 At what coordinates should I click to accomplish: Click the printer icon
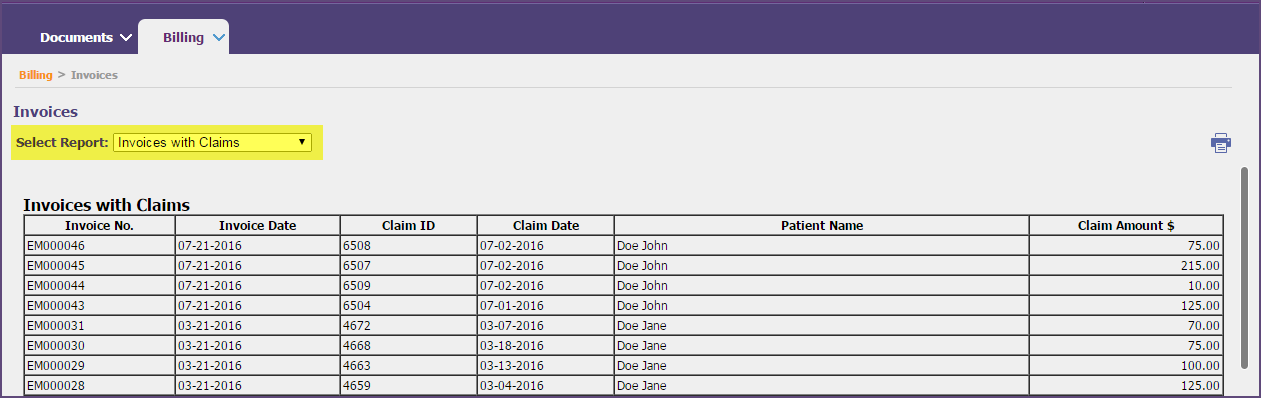pos(1221,143)
